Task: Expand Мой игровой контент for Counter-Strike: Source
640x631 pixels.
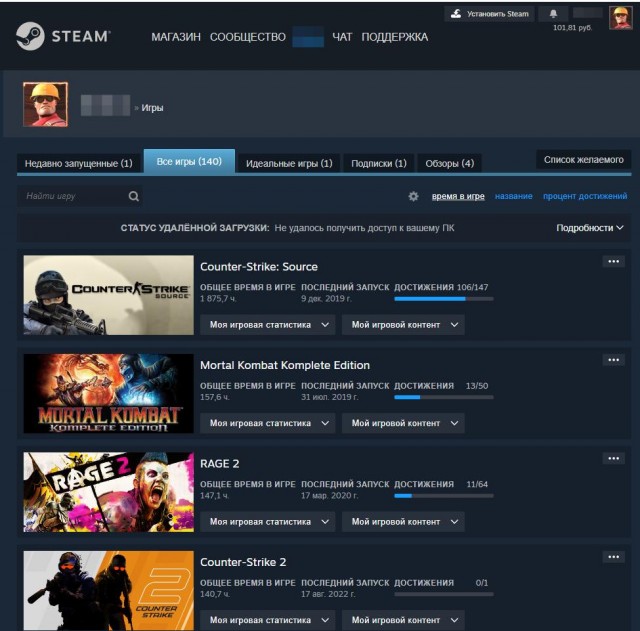Action: pos(403,325)
